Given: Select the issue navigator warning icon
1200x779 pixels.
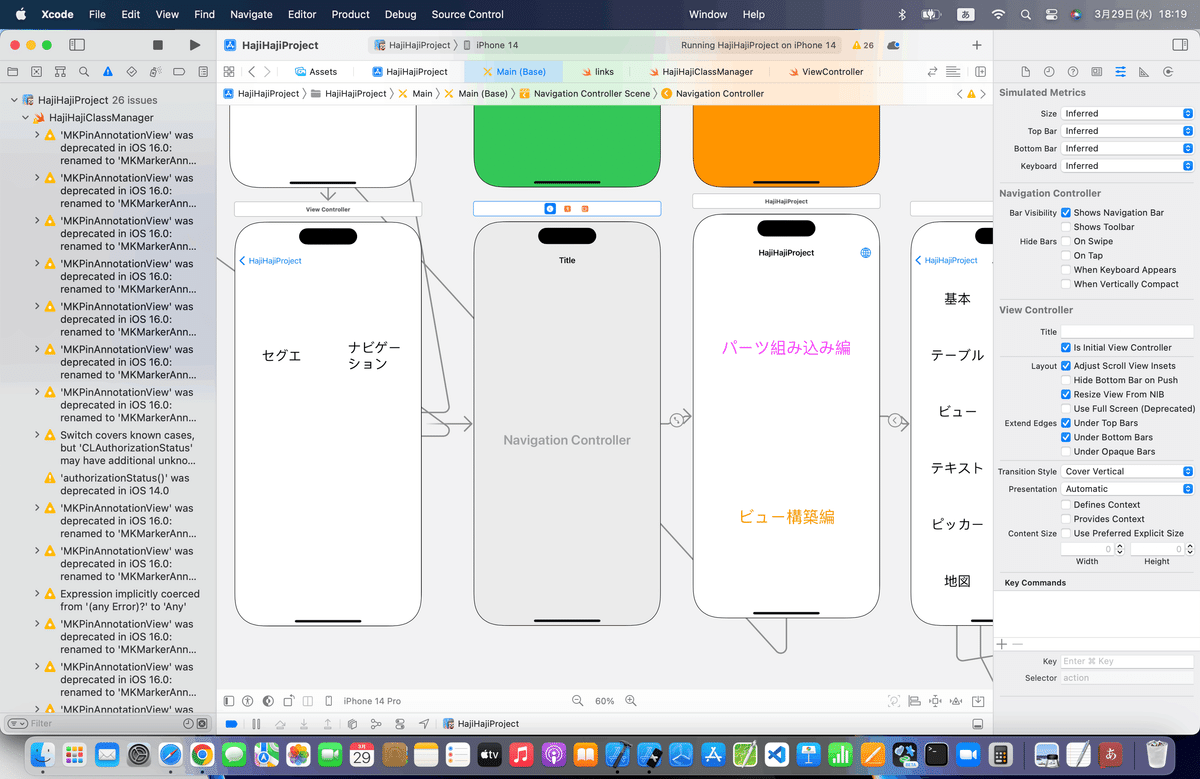Looking at the screenshot, I should pos(107,72).
